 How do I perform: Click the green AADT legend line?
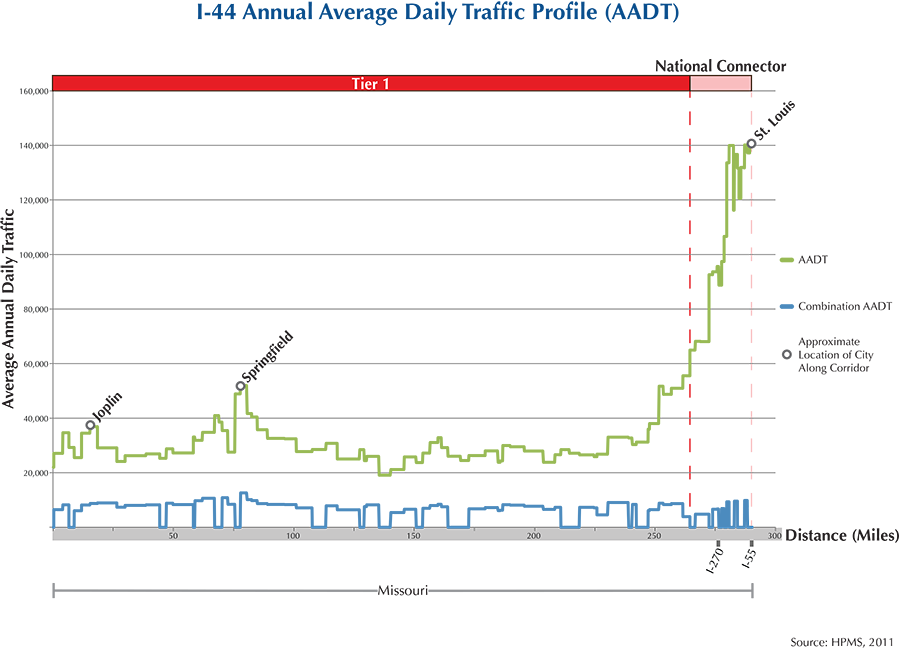click(788, 259)
